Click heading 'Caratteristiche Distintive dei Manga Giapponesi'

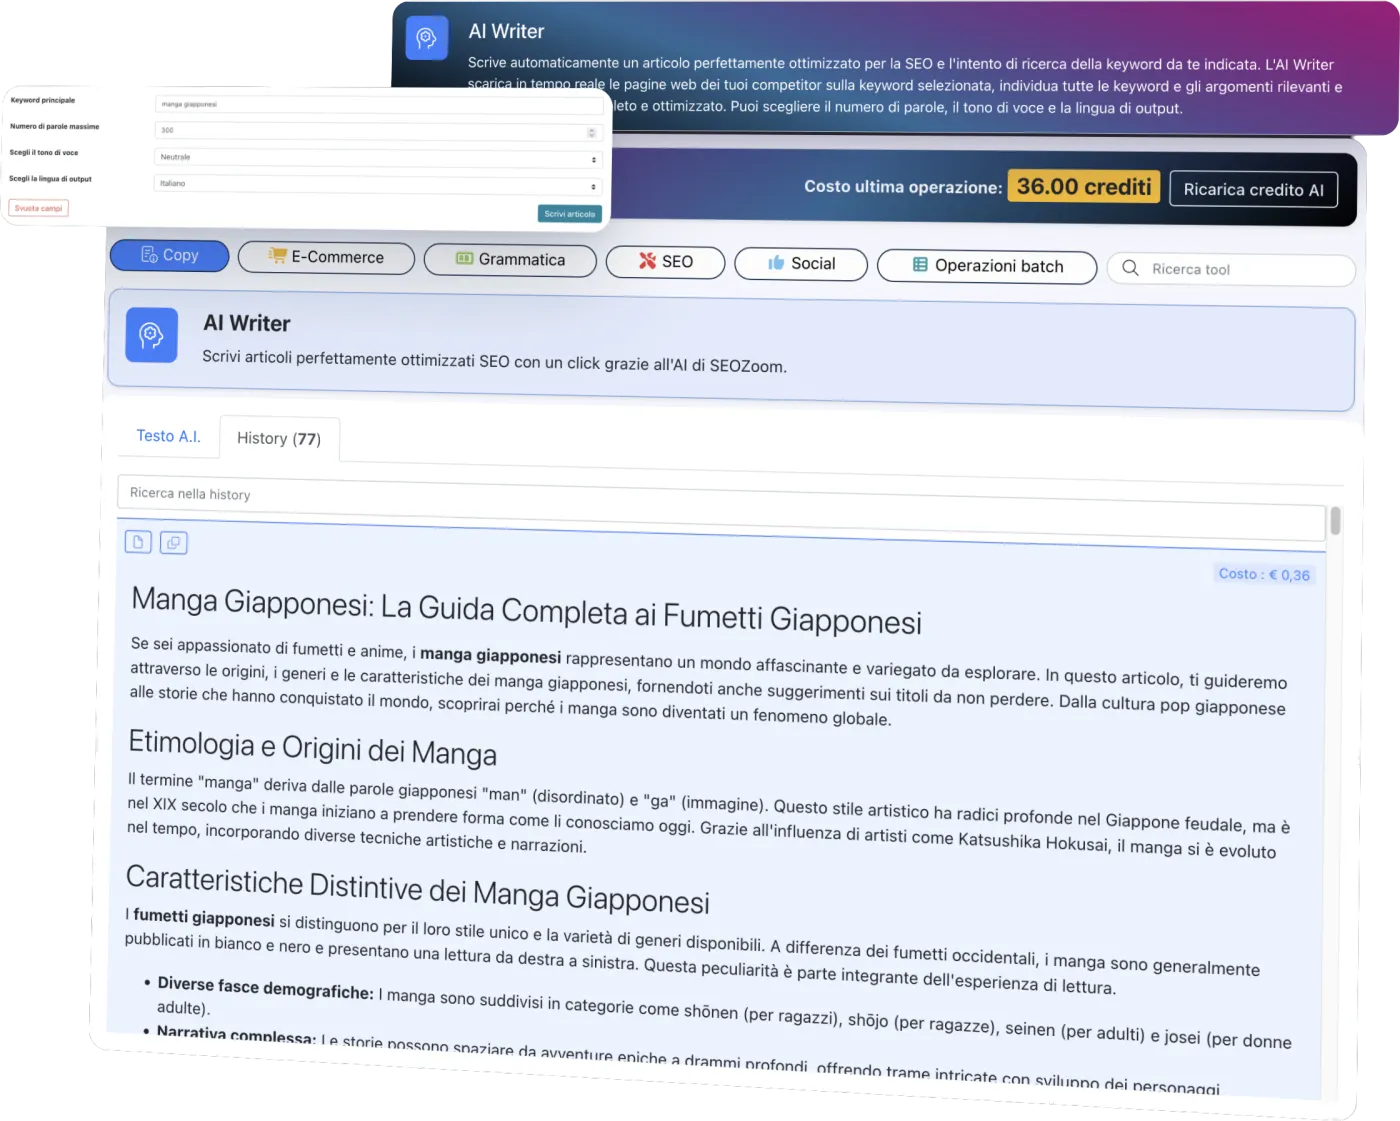(418, 888)
